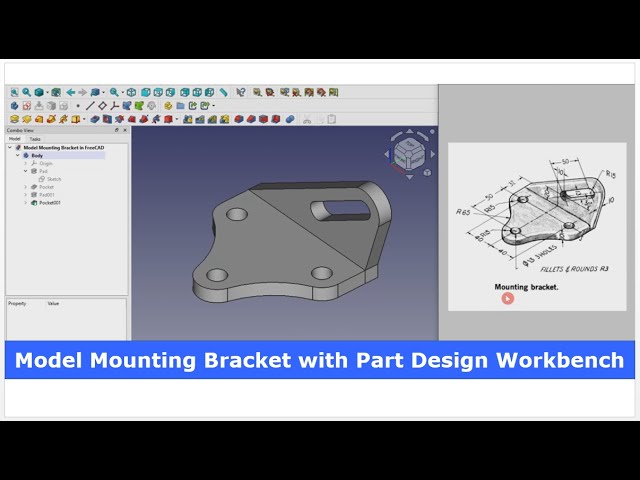
Task: Select the Pocket001 feature in tree
Action: (46, 202)
